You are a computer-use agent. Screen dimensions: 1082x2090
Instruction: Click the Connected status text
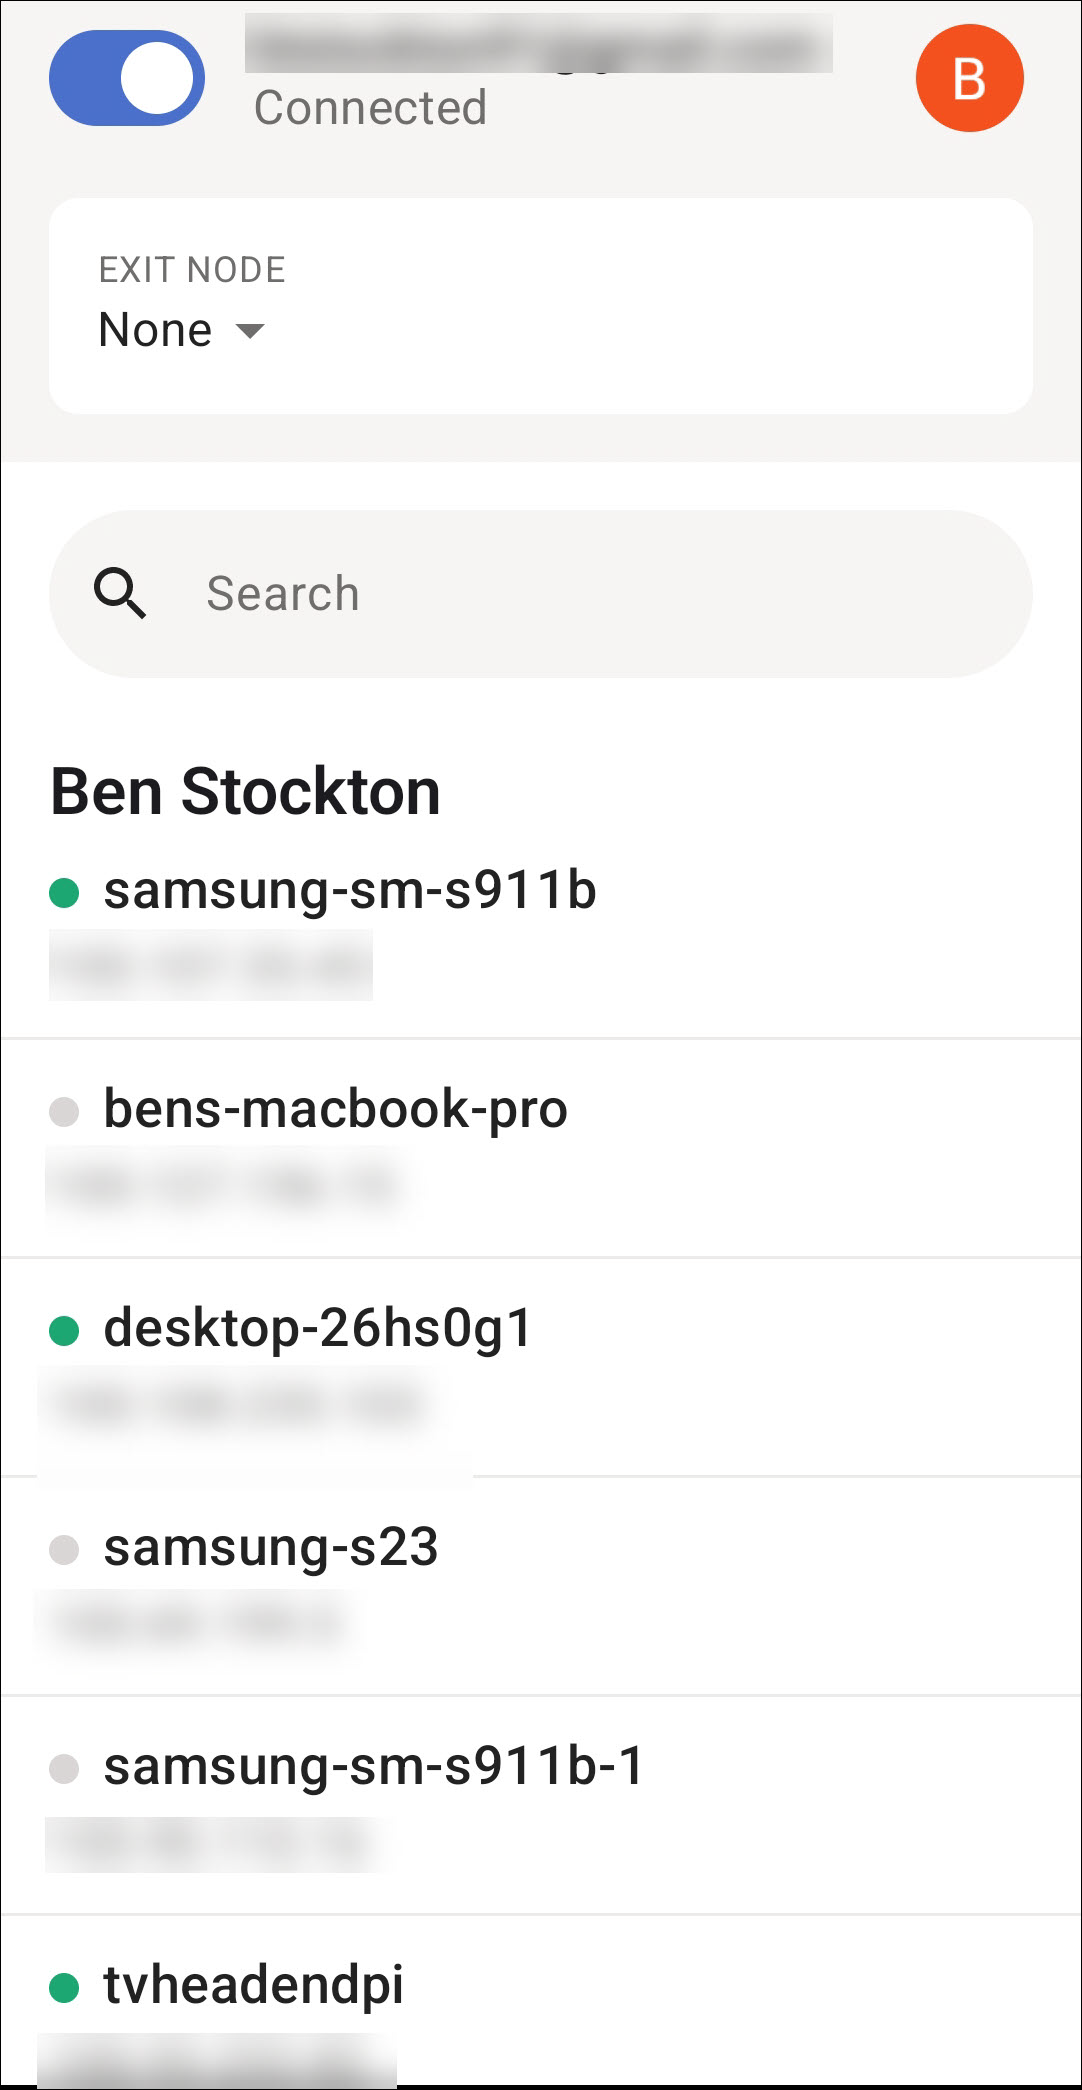(x=370, y=108)
